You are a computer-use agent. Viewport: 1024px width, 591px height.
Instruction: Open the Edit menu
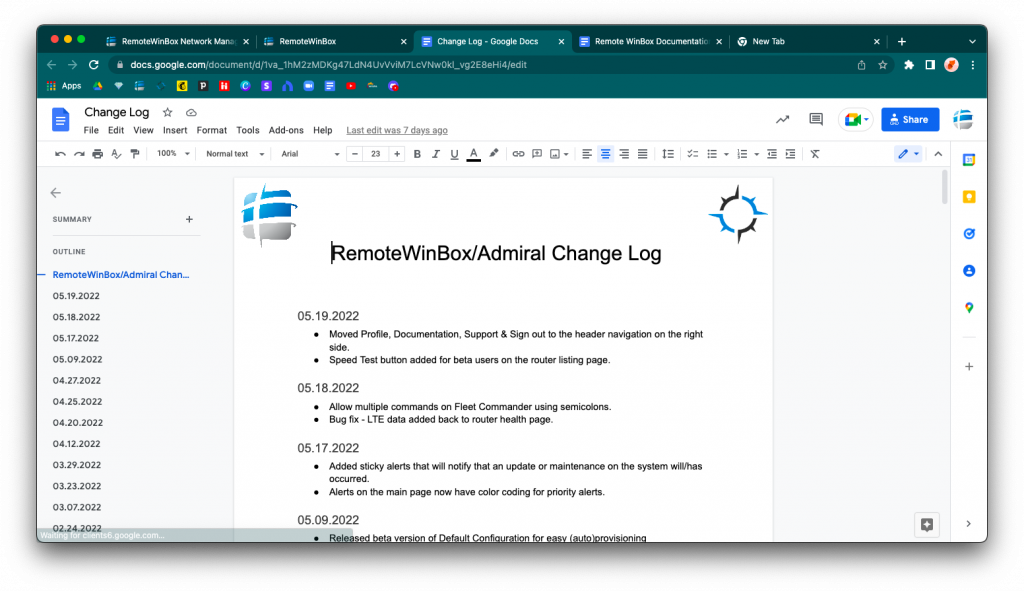[x=116, y=130]
